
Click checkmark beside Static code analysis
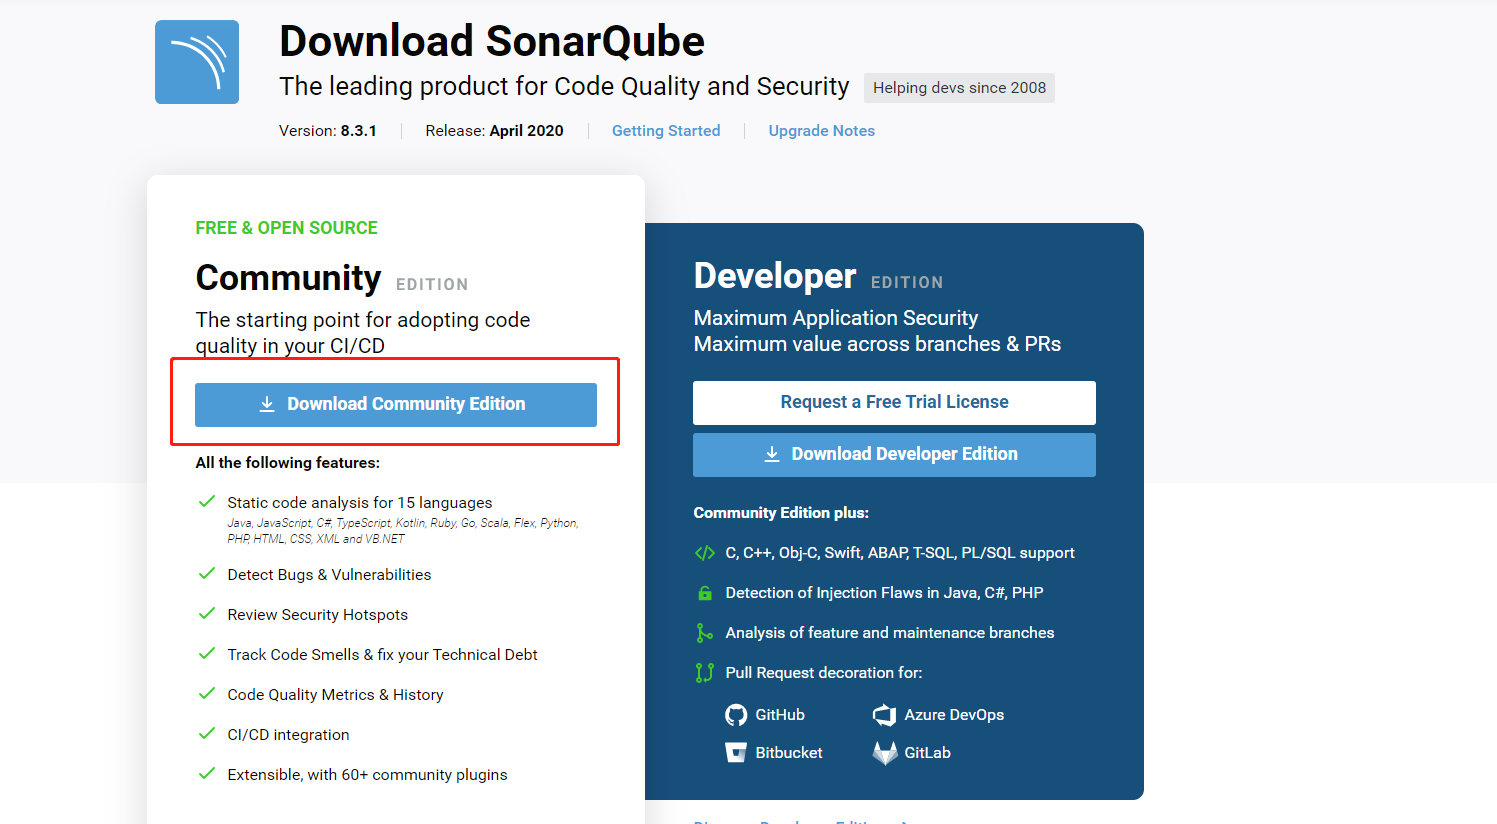click(207, 501)
